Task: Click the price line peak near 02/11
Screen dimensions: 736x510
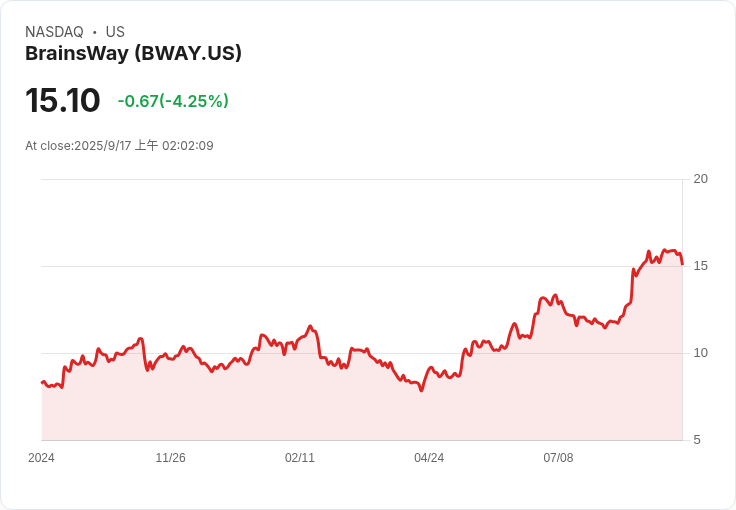Action: [310, 326]
